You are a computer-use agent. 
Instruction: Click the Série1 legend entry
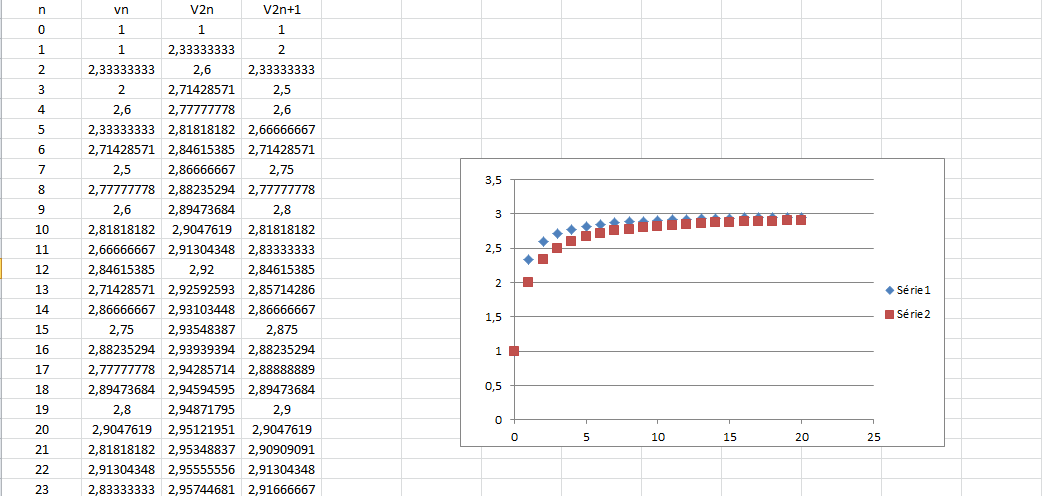(910, 290)
